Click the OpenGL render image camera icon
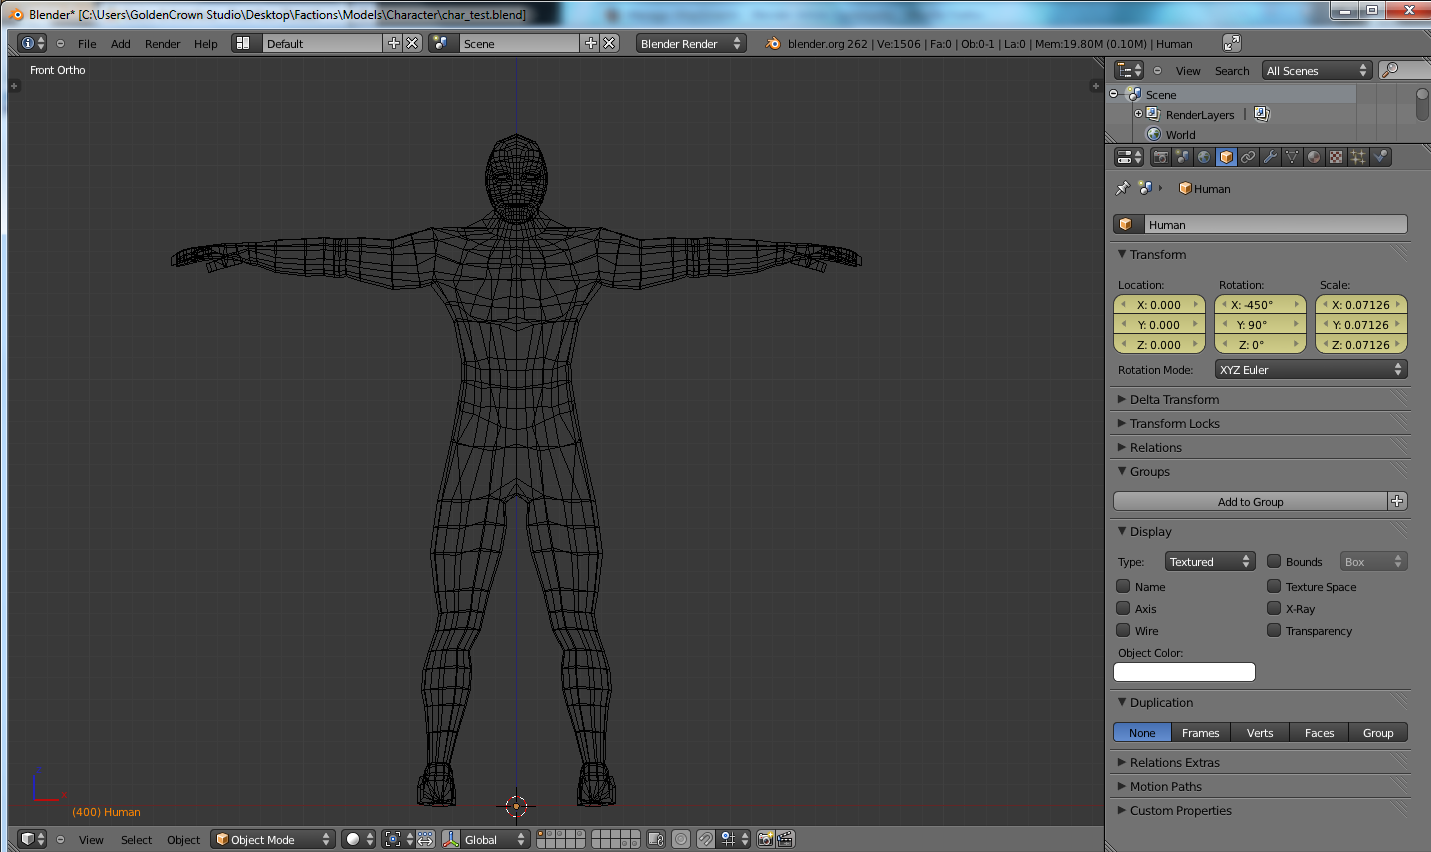 pos(766,839)
